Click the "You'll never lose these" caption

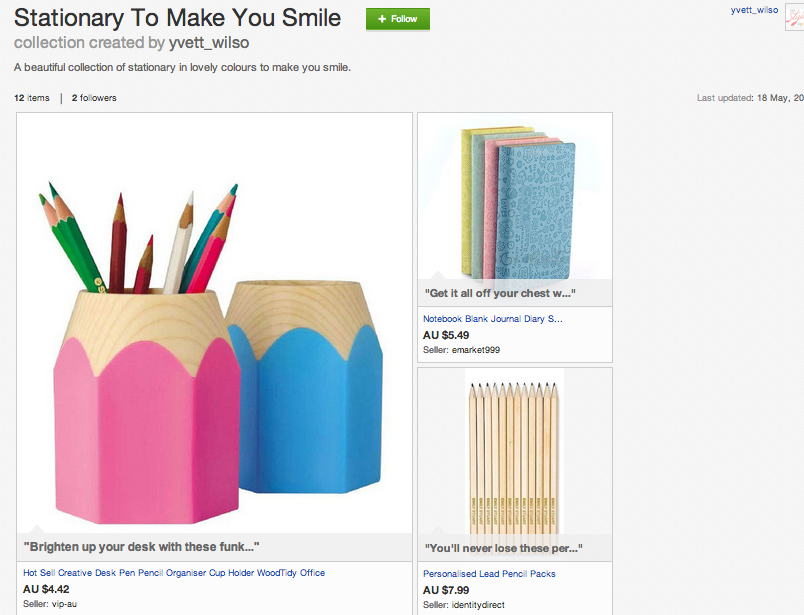point(504,548)
